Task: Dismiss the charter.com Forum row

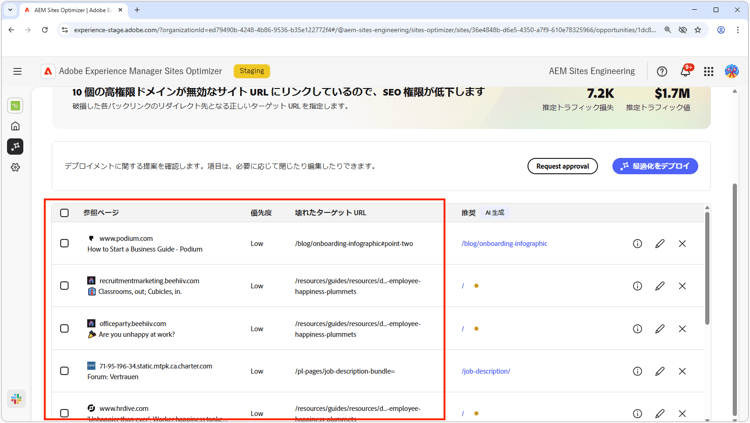Action: [683, 371]
